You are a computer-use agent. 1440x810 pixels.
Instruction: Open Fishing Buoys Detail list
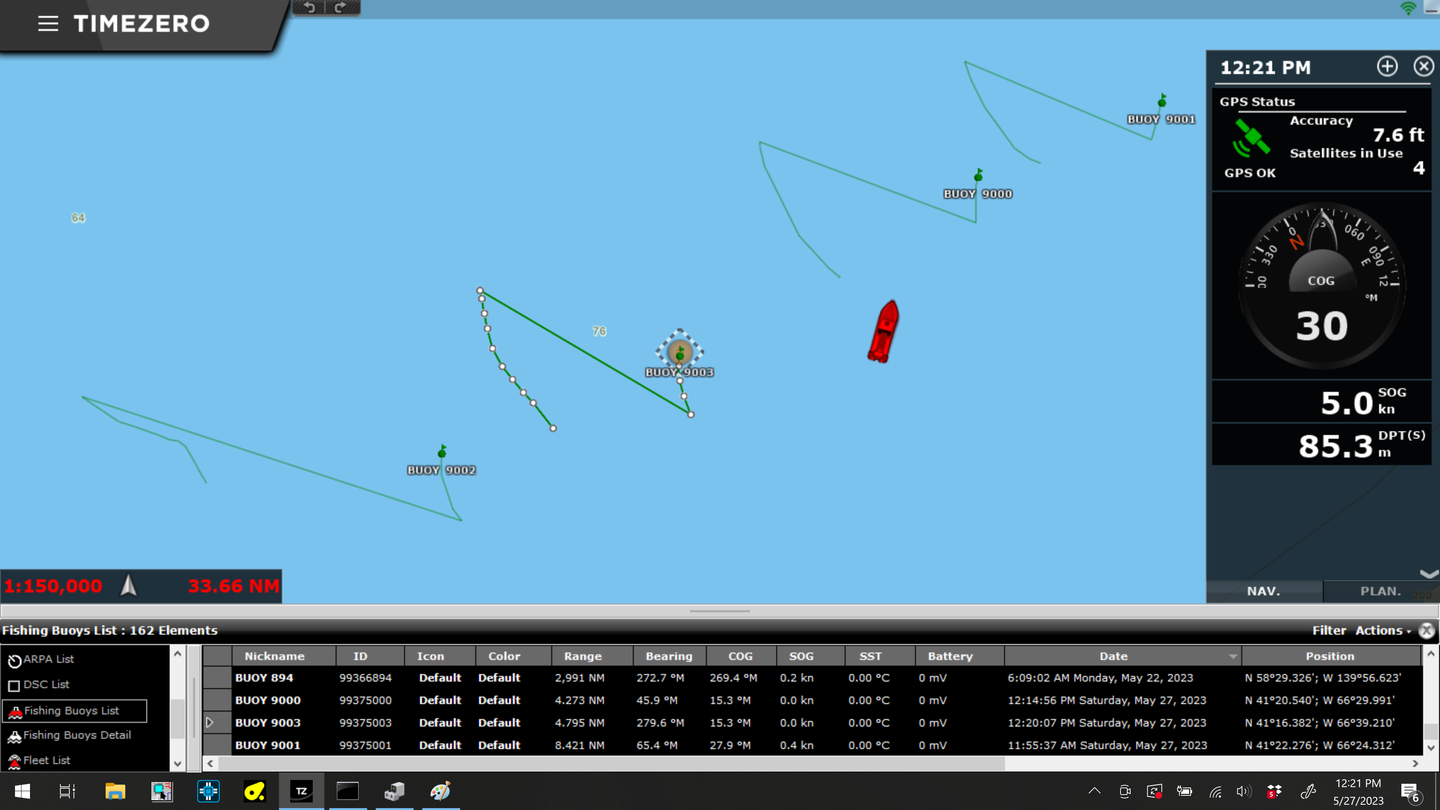(76, 735)
